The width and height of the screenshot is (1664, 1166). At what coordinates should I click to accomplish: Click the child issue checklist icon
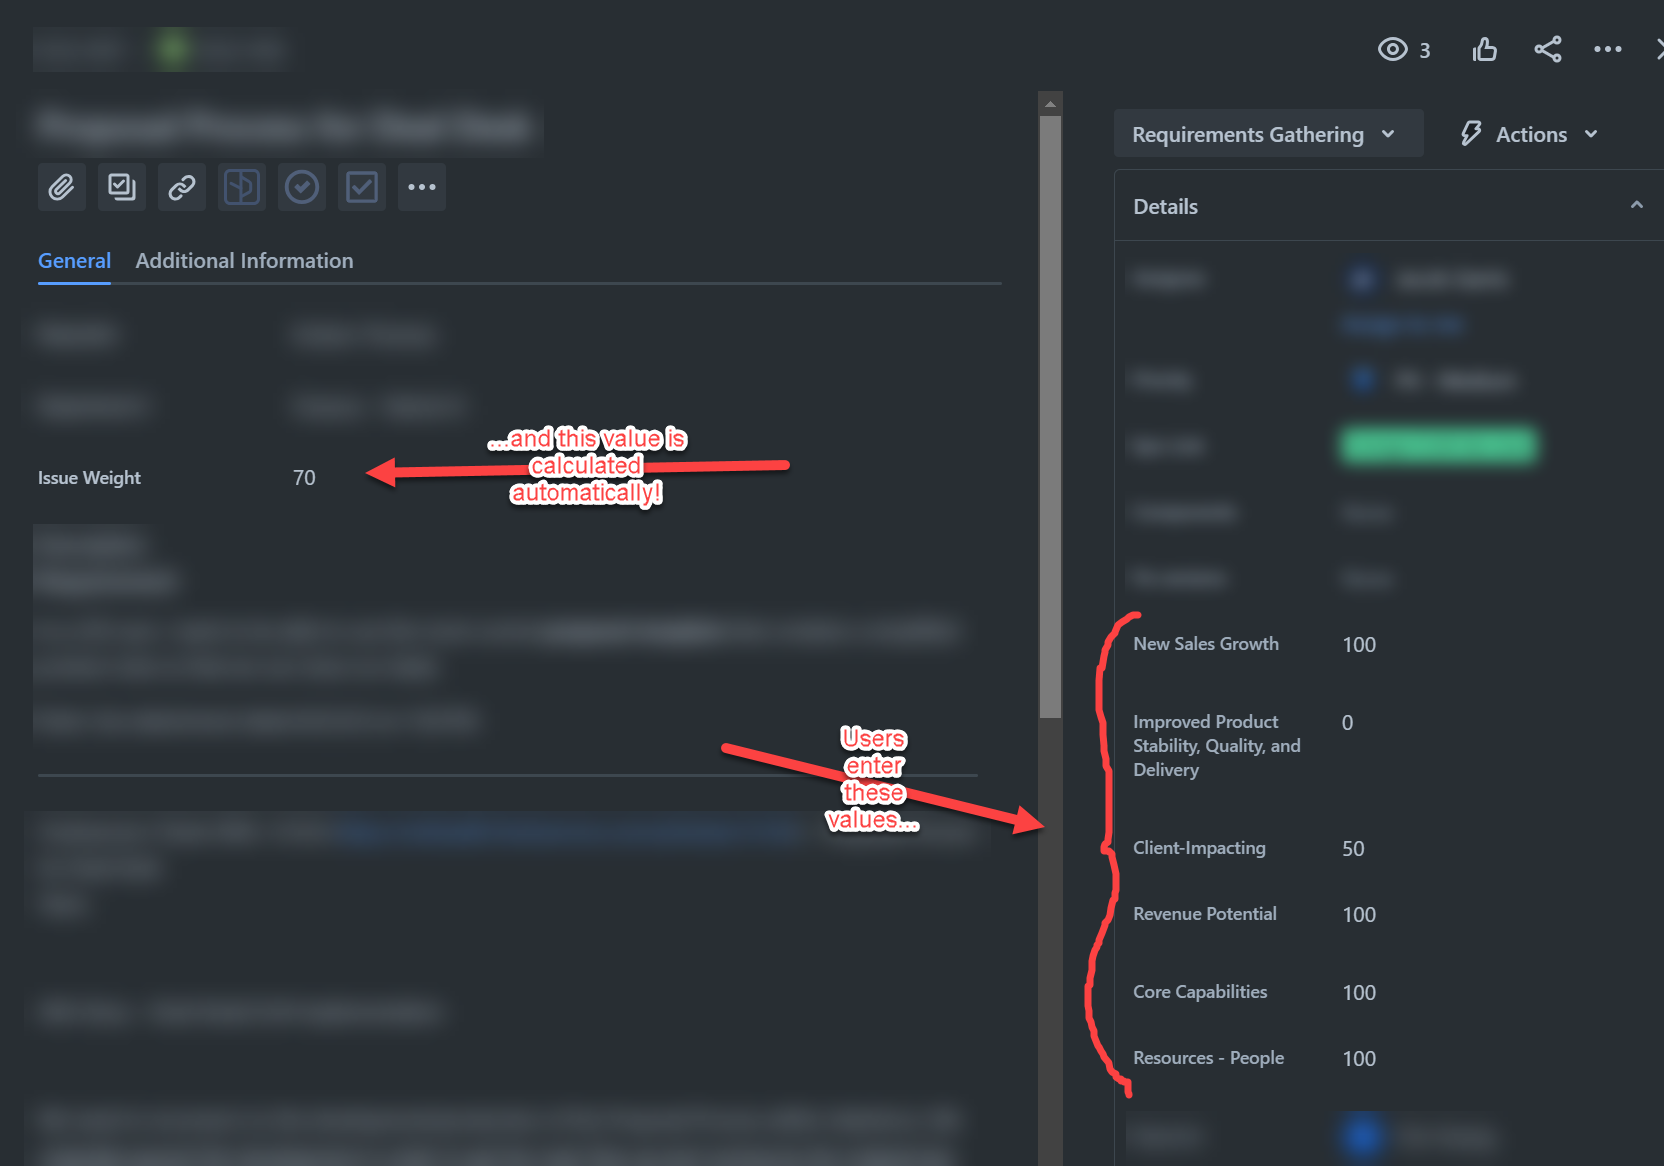coord(121,187)
